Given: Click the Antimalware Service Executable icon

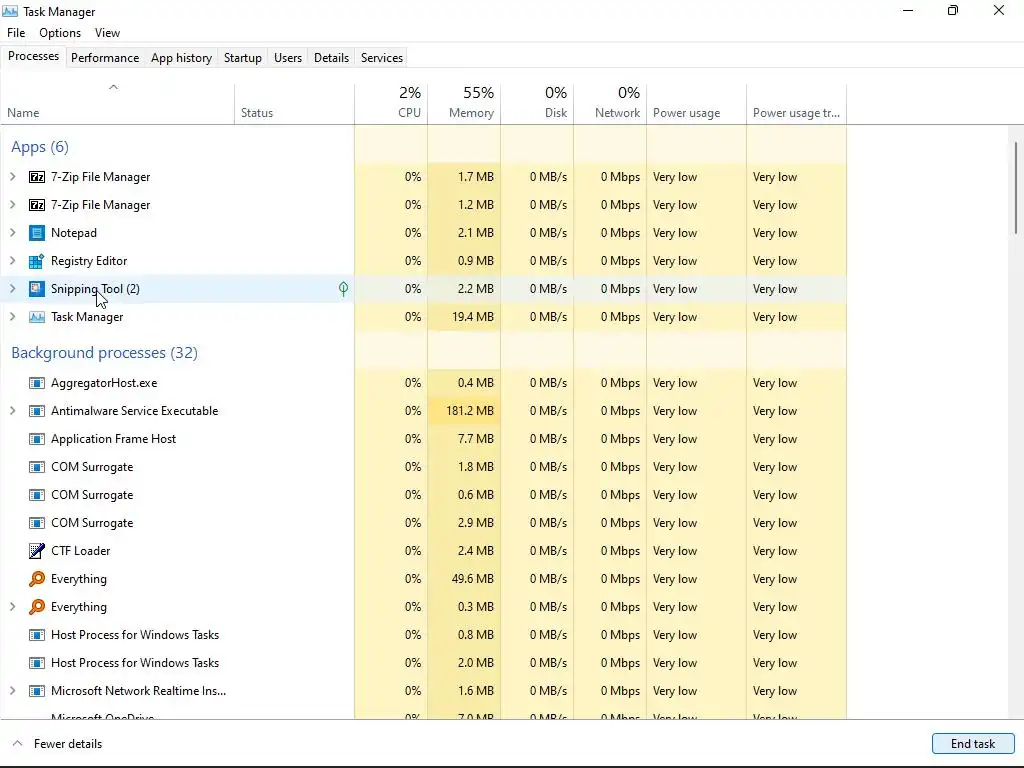Looking at the screenshot, I should click(37, 411).
